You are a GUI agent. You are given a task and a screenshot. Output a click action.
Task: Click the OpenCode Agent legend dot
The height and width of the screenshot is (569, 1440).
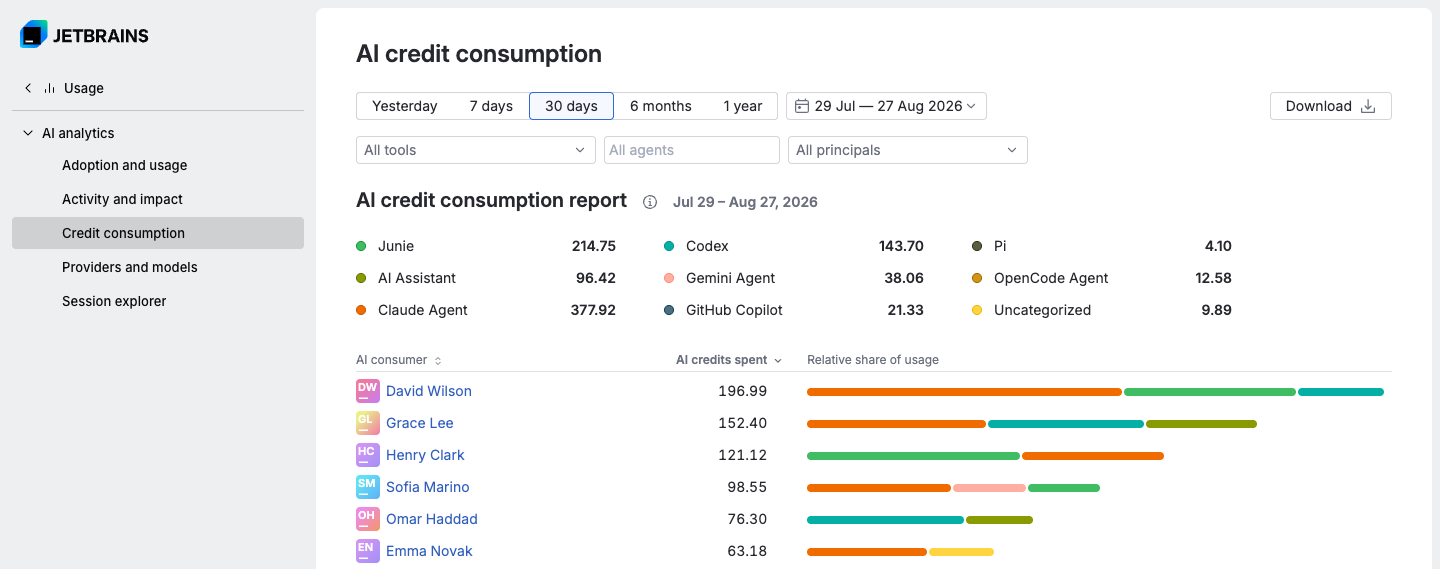[x=977, y=278]
